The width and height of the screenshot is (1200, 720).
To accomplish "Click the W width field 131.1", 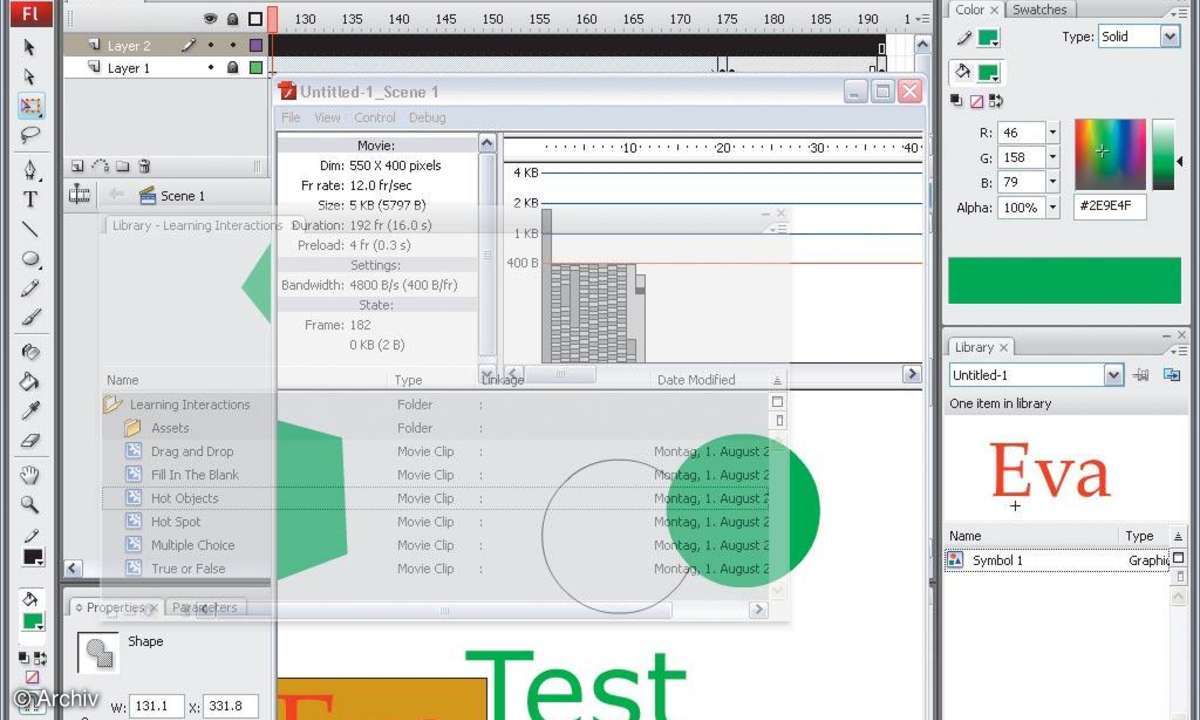I will click(157, 706).
